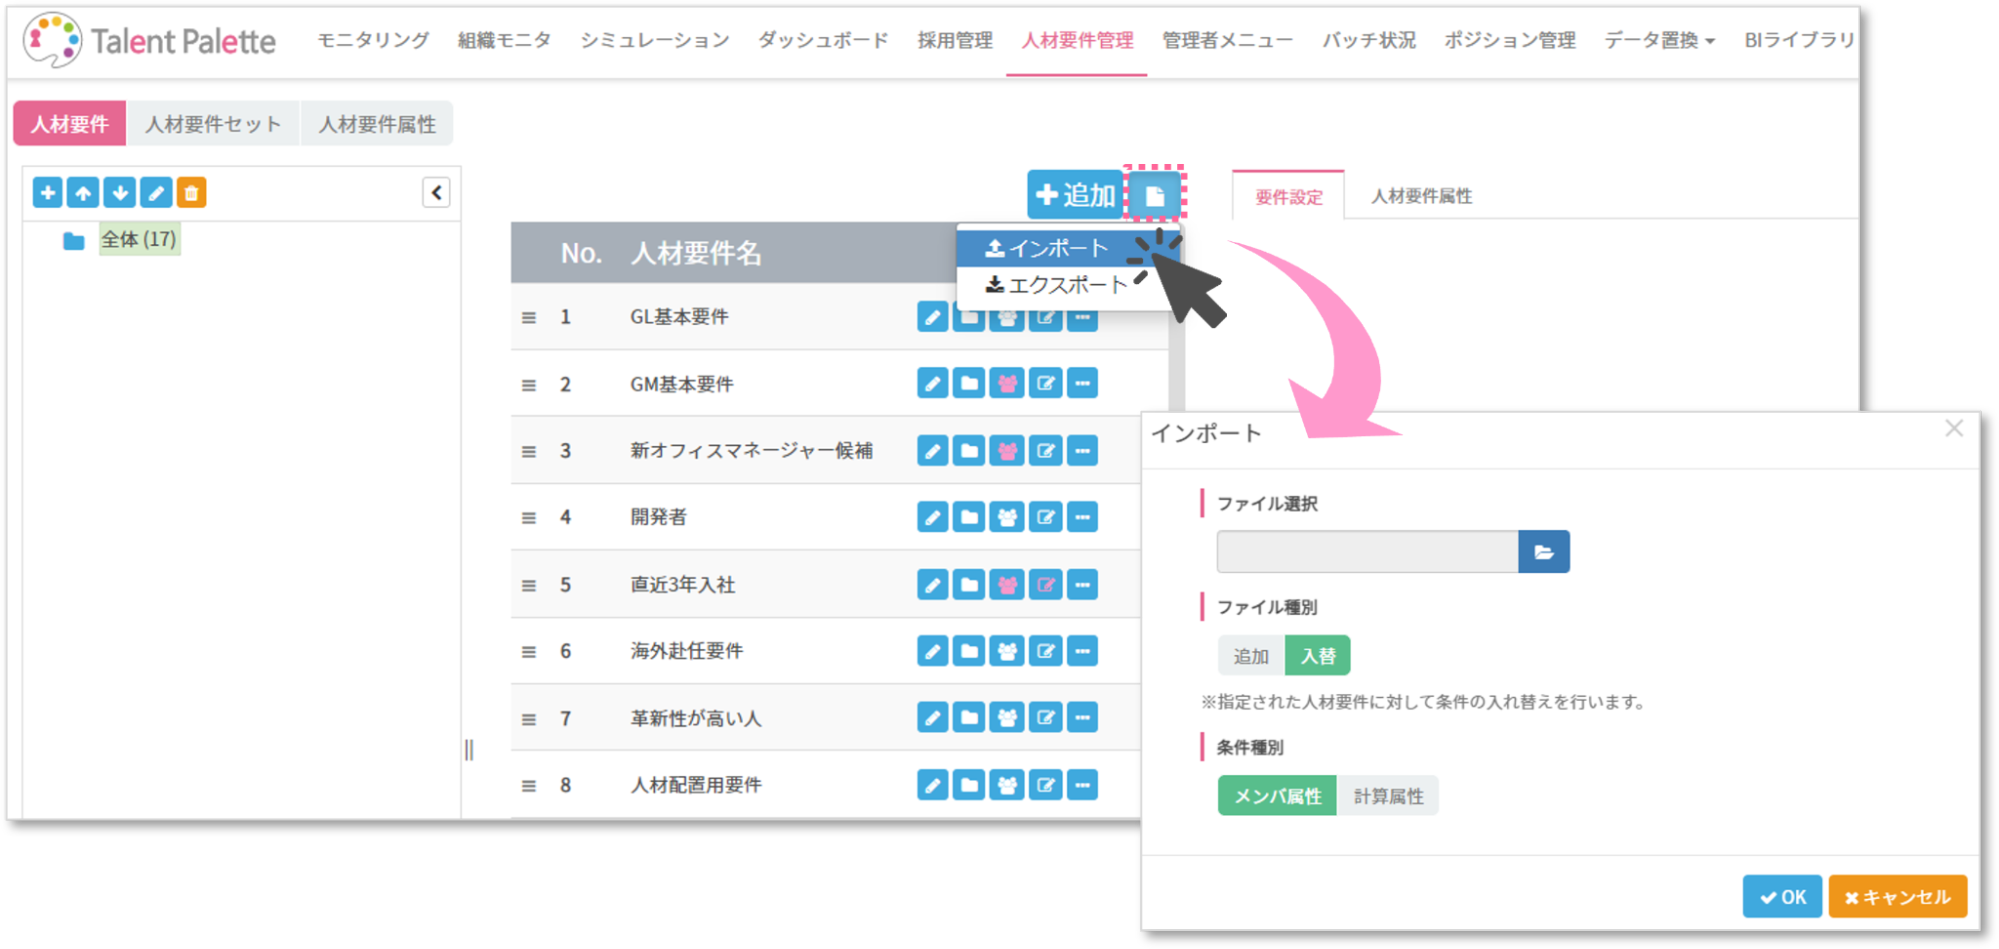Go to ダッシュボード in the top navigation
Image resolution: width=1999 pixels, height=949 pixels.
[823, 40]
